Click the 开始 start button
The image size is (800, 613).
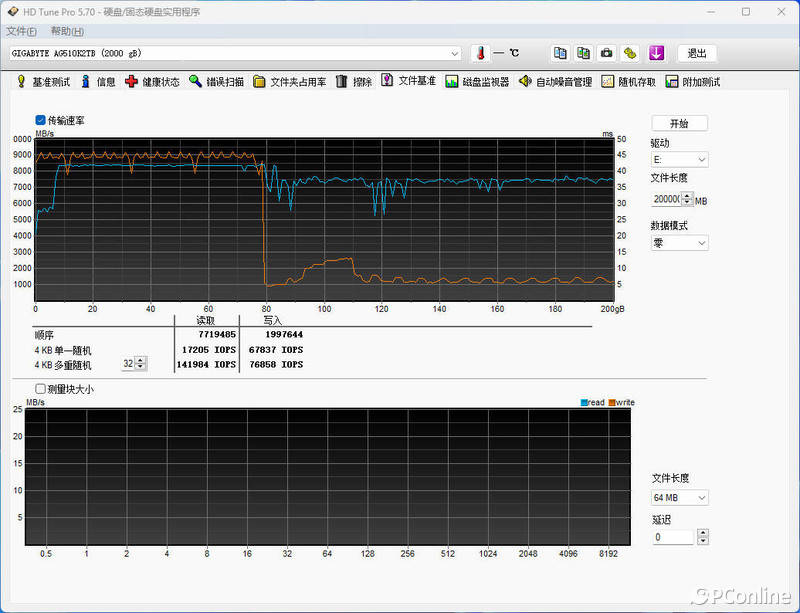(679, 124)
